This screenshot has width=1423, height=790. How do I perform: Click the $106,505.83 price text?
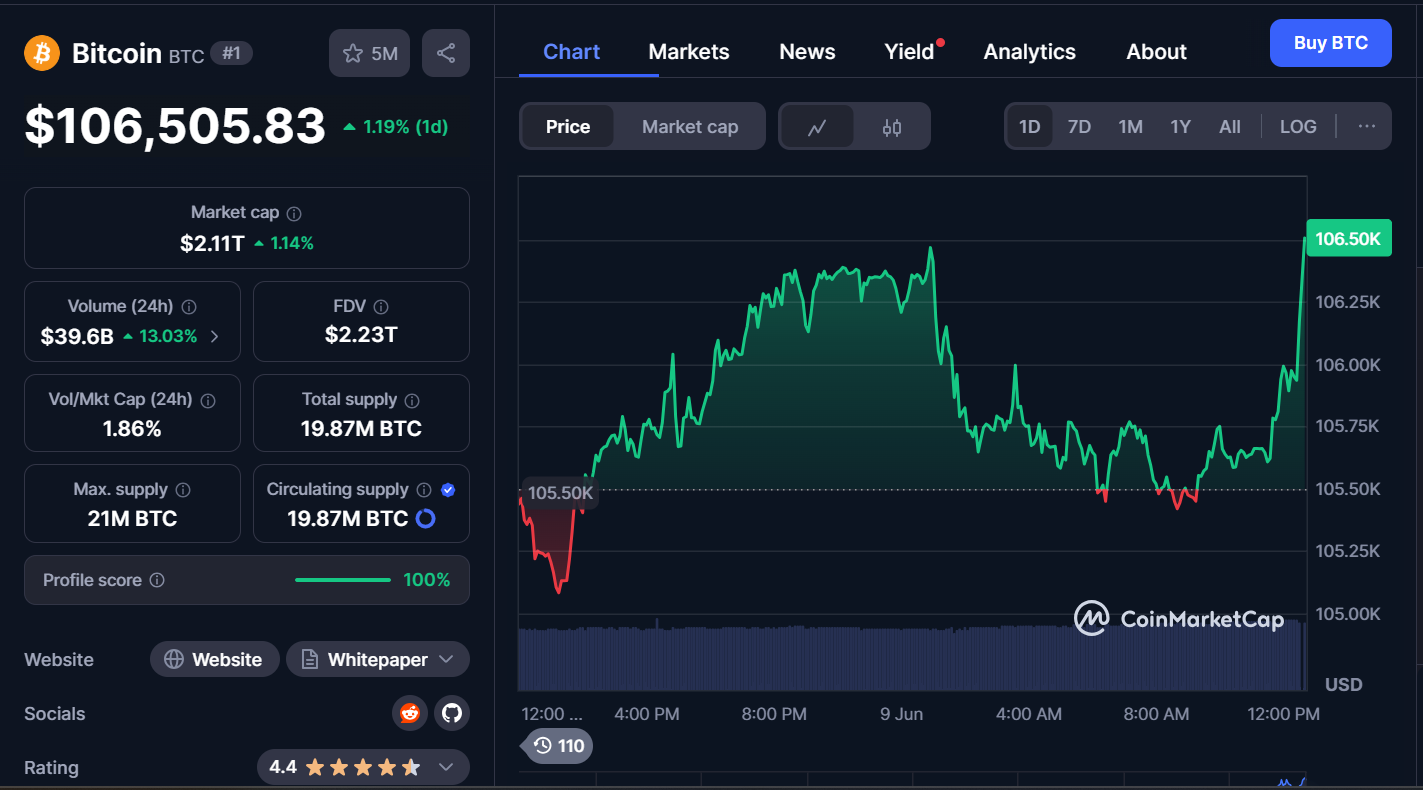tap(175, 127)
